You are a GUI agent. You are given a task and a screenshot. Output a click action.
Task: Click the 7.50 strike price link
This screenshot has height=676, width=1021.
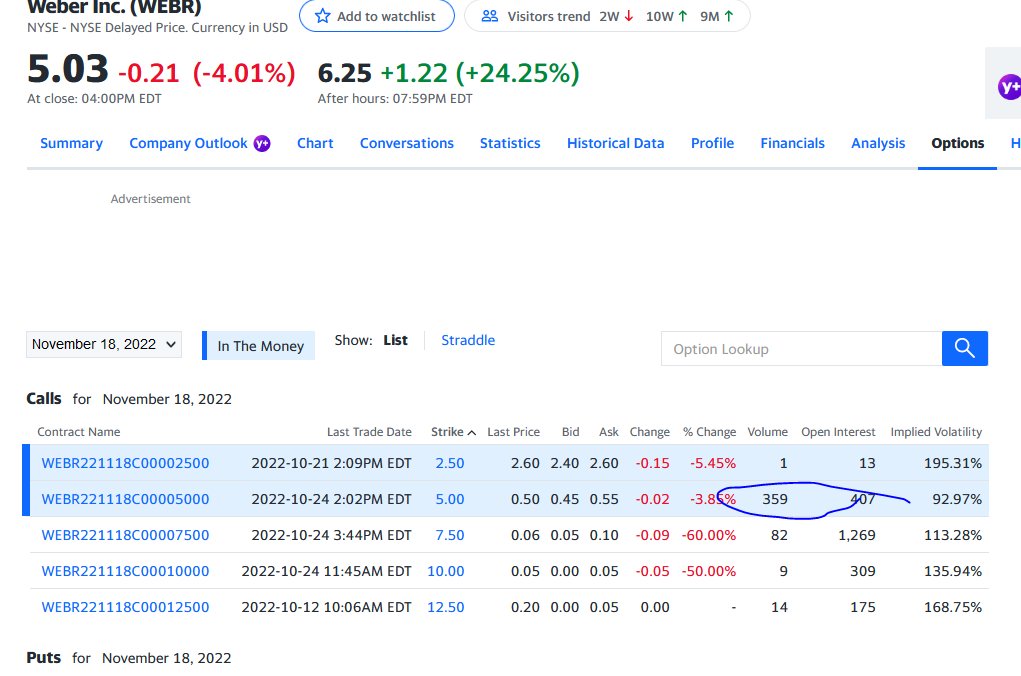(450, 535)
